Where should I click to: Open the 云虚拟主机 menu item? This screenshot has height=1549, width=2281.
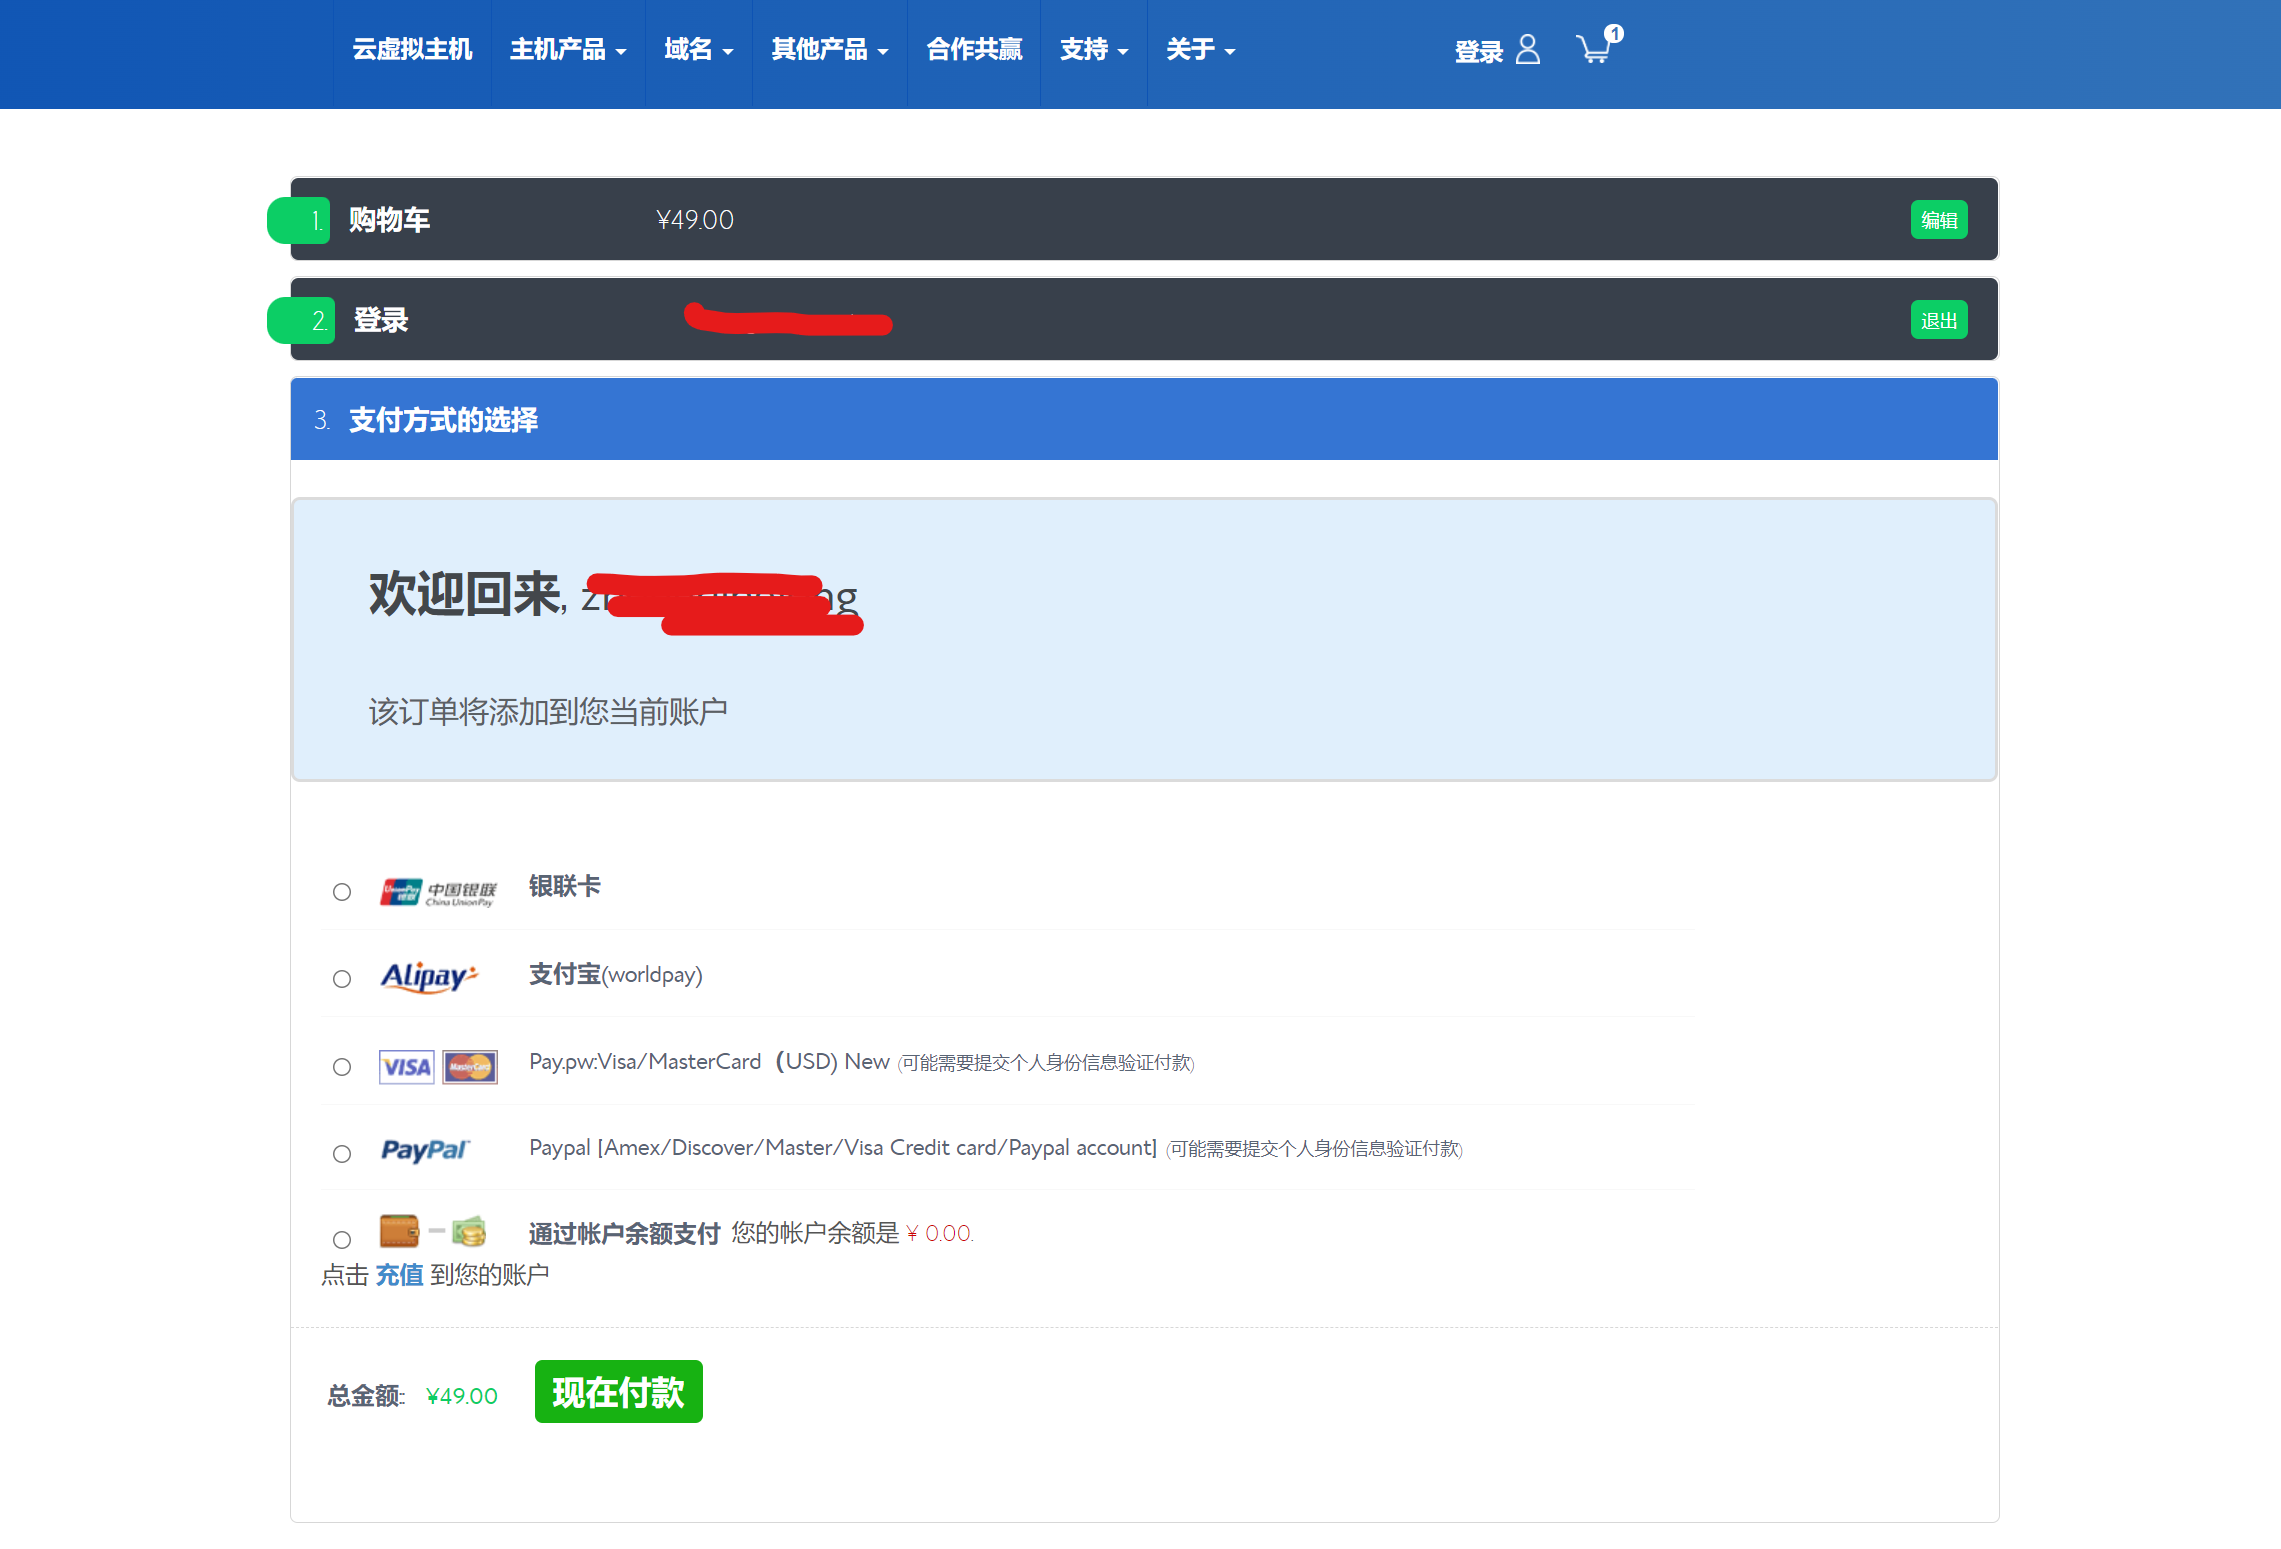pyautogui.click(x=412, y=50)
